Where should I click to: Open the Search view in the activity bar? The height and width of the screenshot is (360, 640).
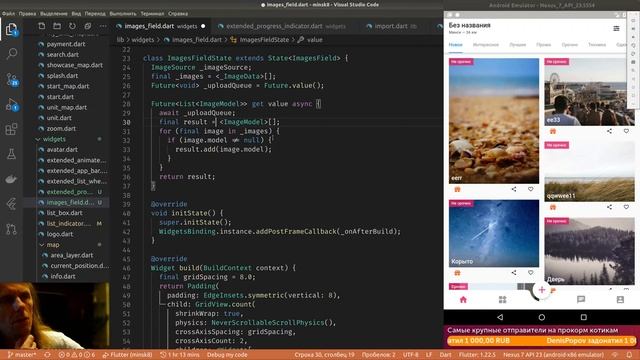pos(11,53)
